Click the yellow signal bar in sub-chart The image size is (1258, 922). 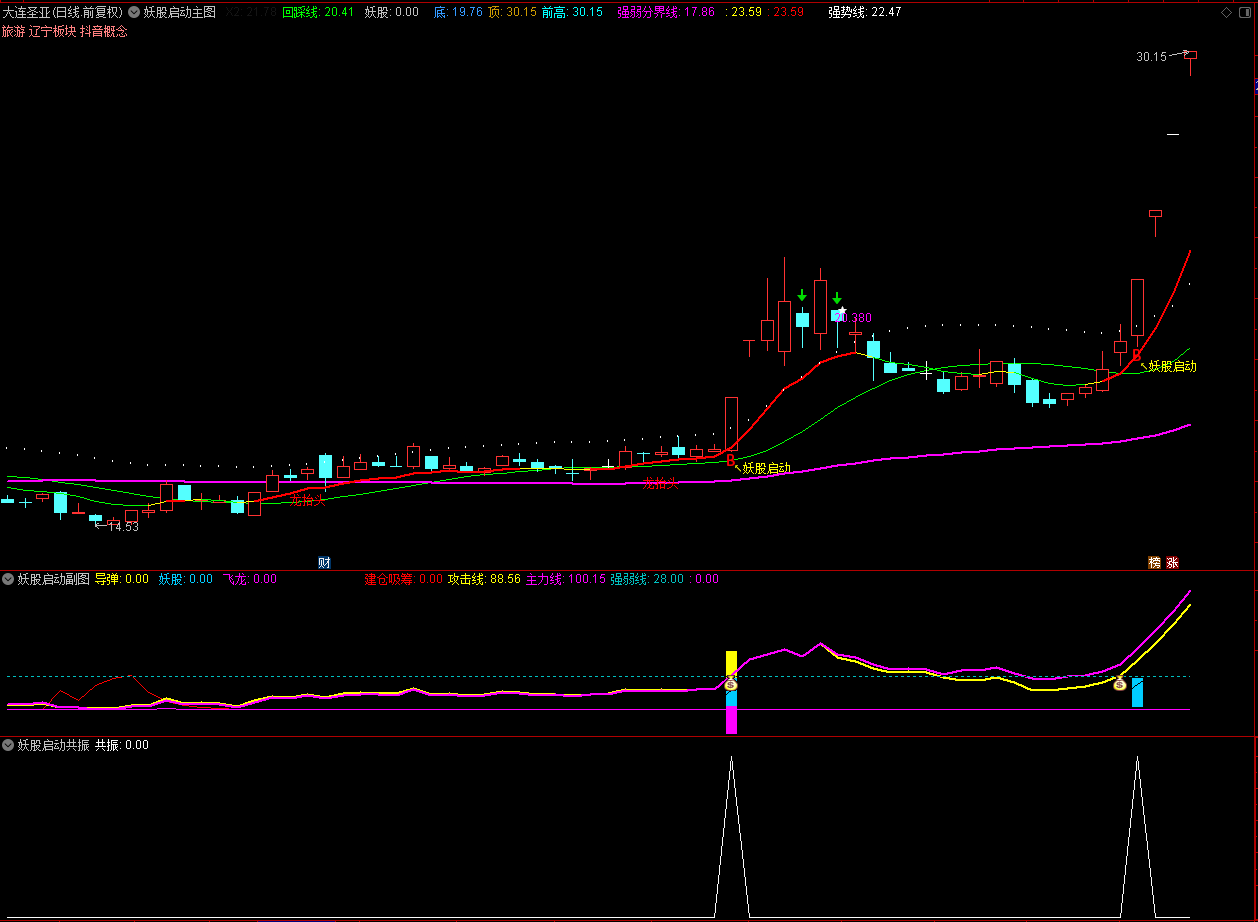731,662
